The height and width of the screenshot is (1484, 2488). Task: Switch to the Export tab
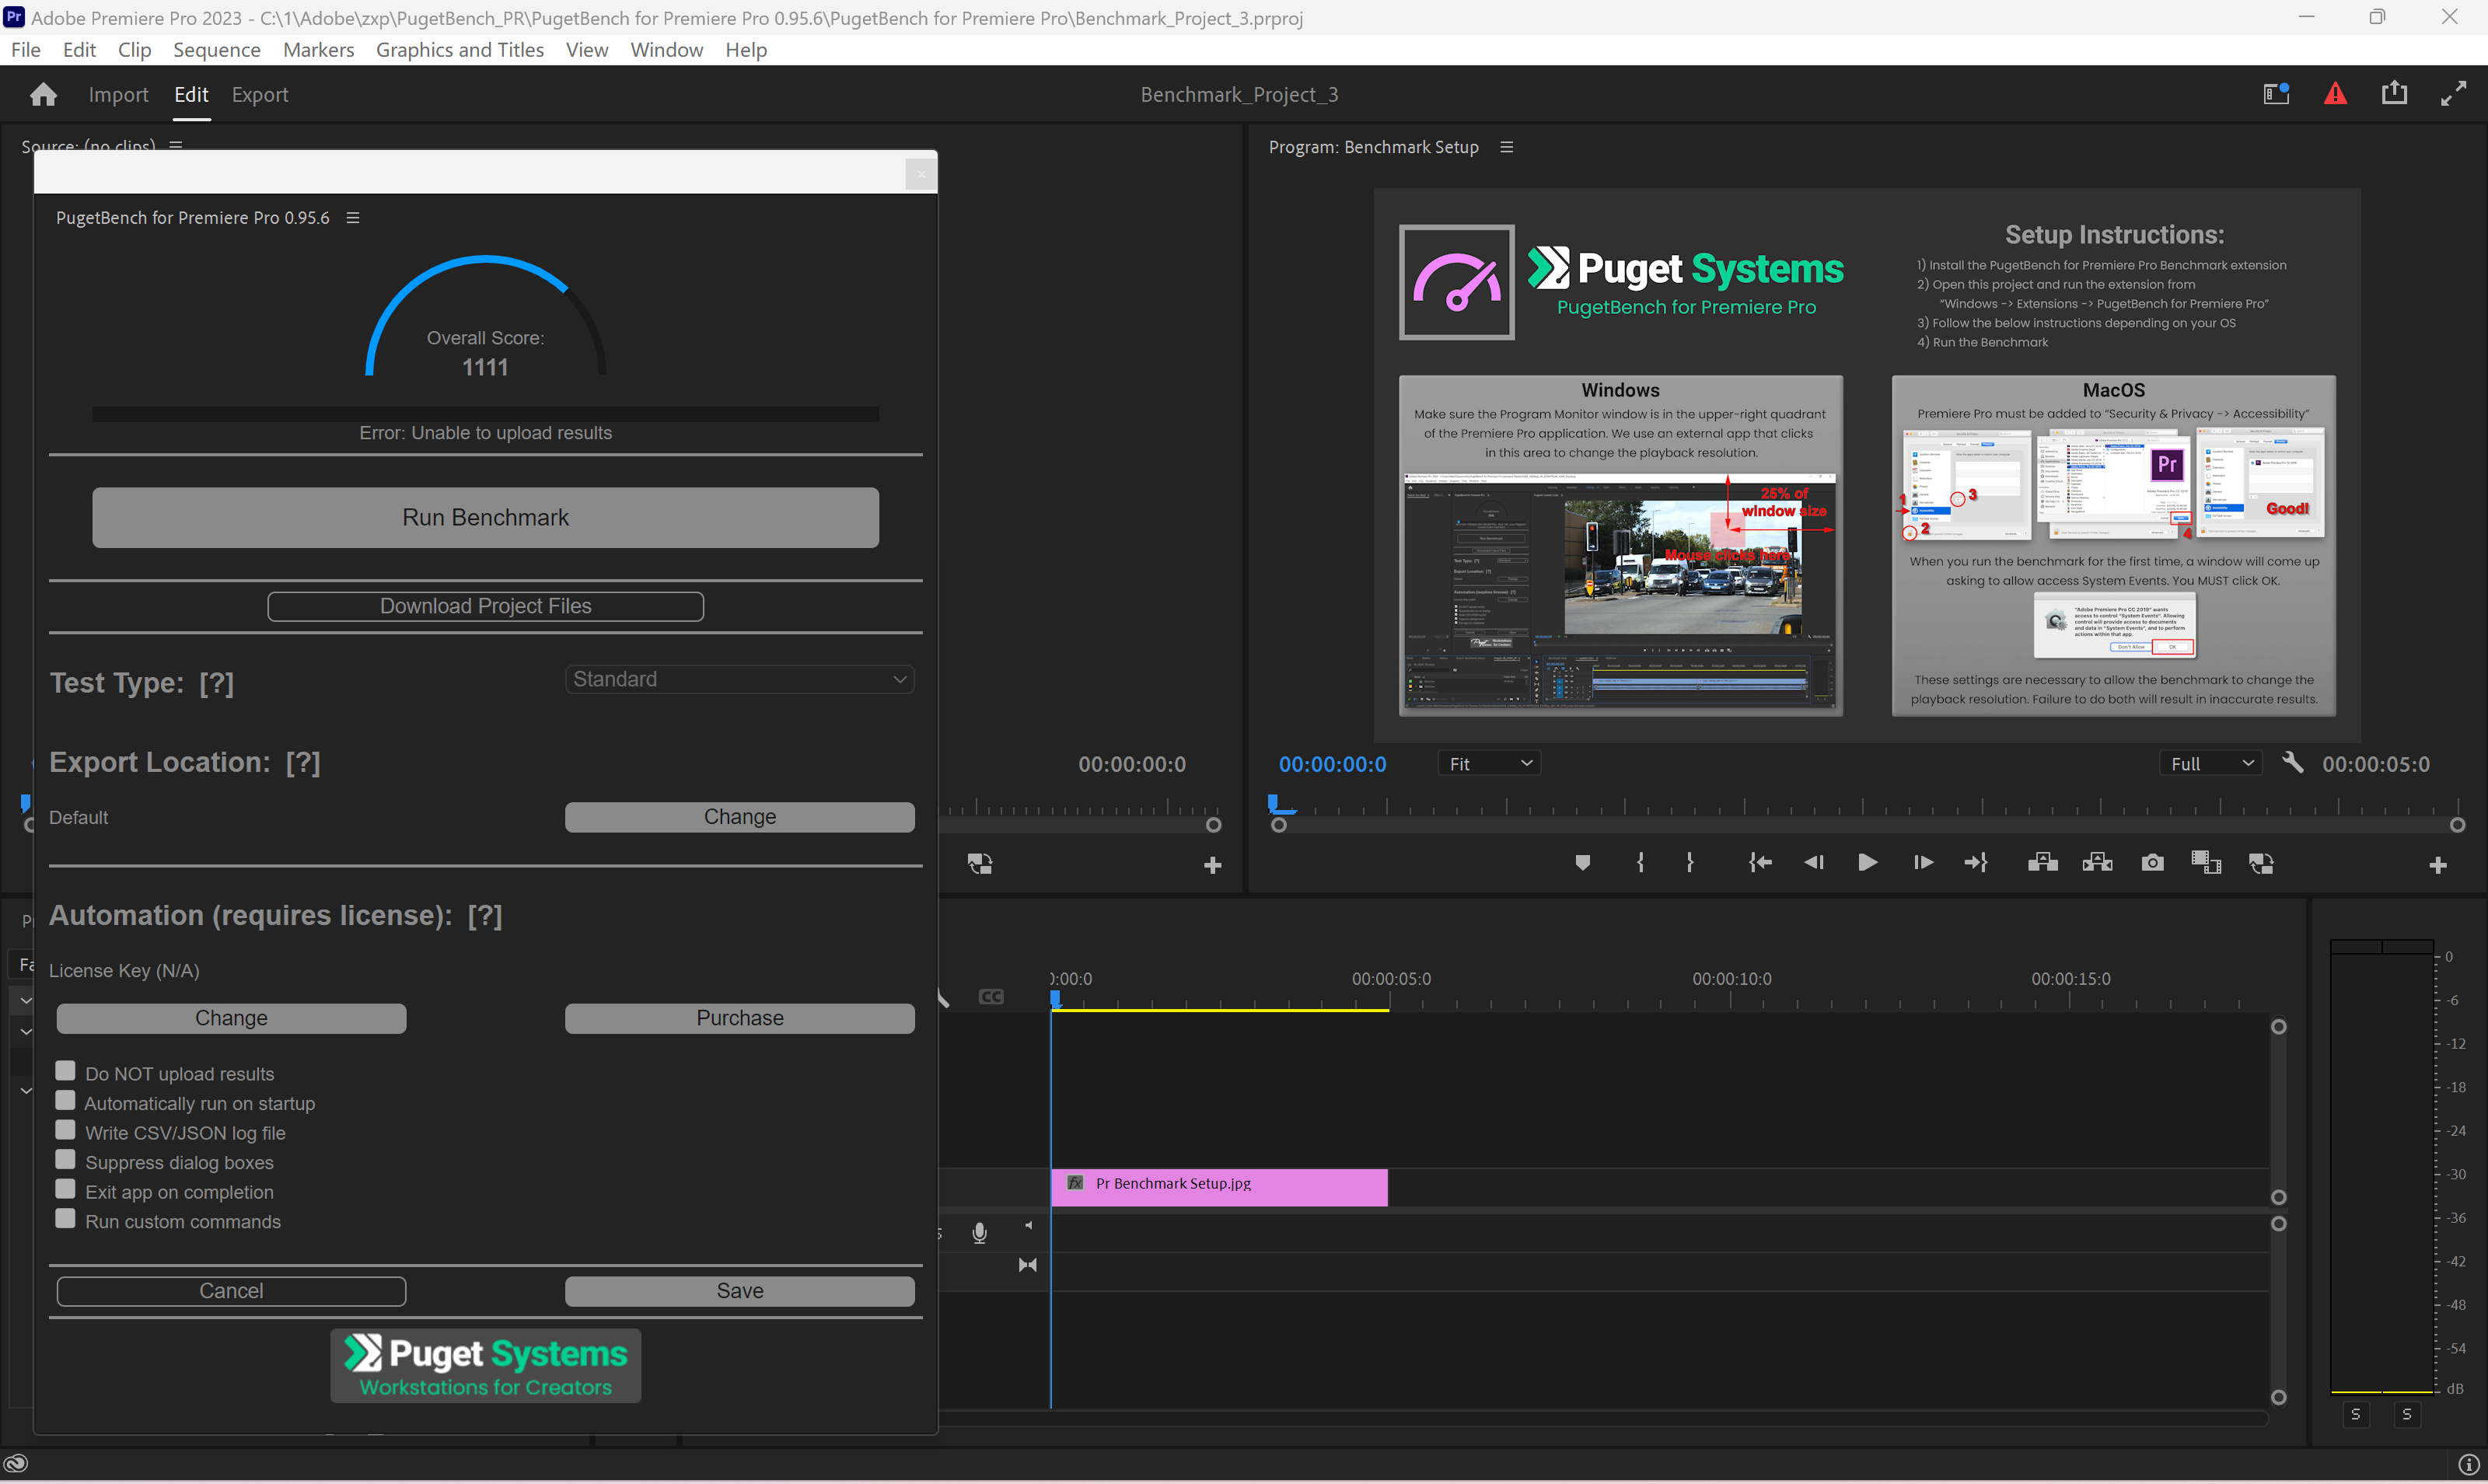[x=260, y=95]
